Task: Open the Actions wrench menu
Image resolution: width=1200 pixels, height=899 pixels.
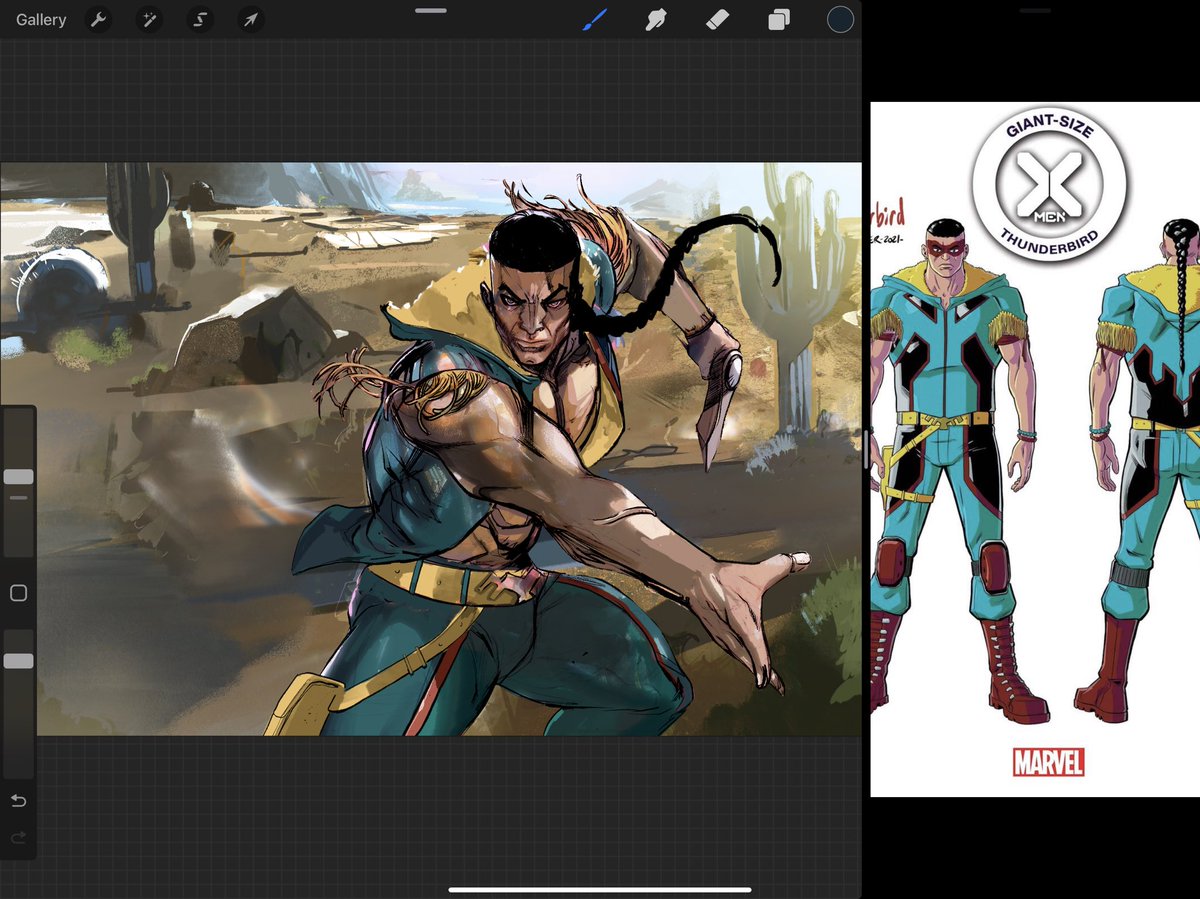Action: (97, 20)
